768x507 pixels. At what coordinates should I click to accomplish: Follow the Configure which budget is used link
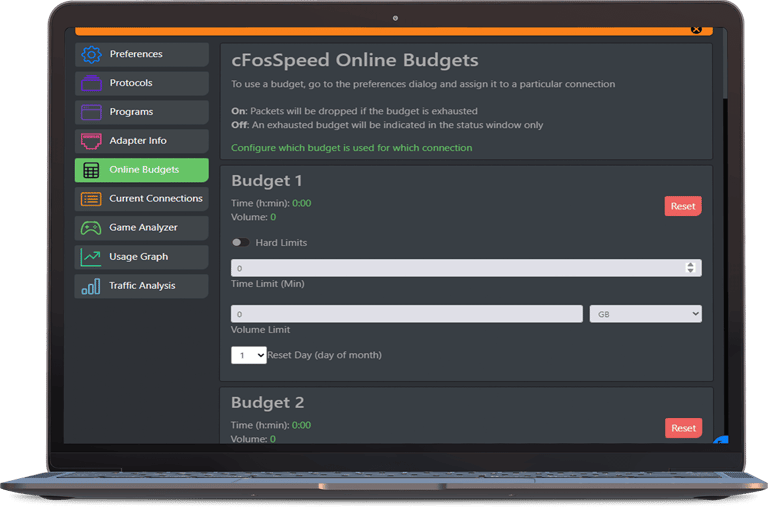click(352, 148)
